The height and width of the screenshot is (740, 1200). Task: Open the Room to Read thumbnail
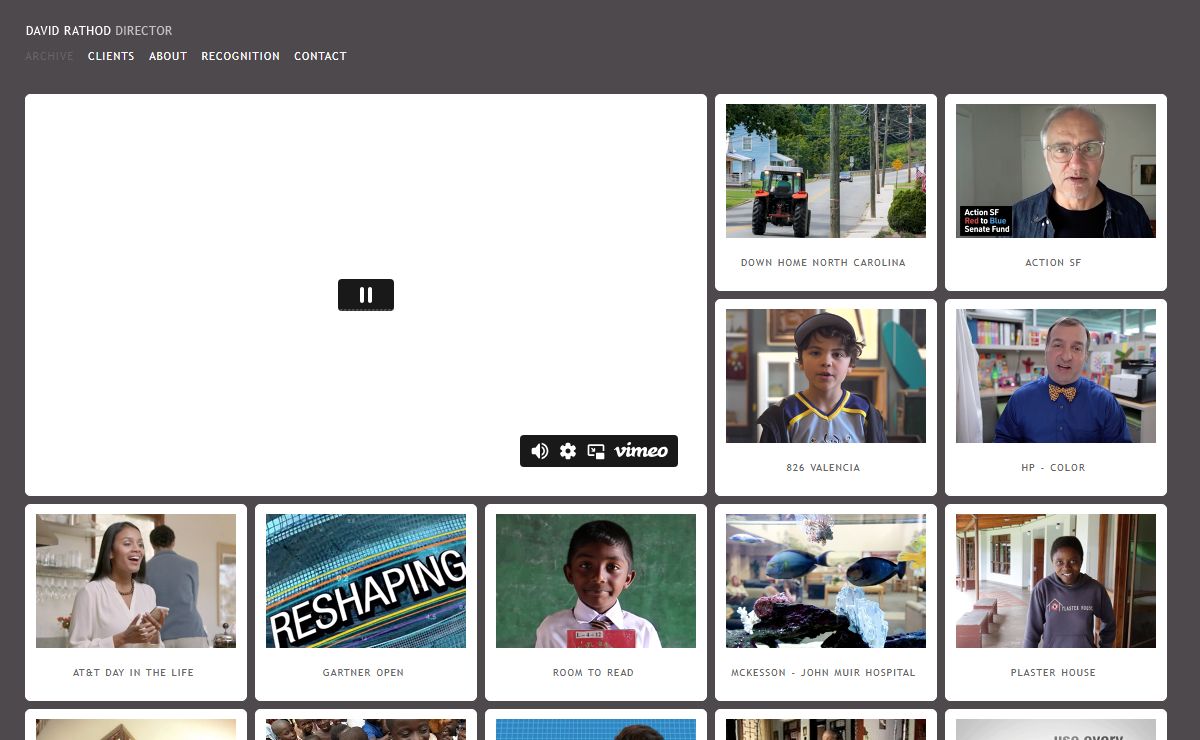(x=596, y=581)
